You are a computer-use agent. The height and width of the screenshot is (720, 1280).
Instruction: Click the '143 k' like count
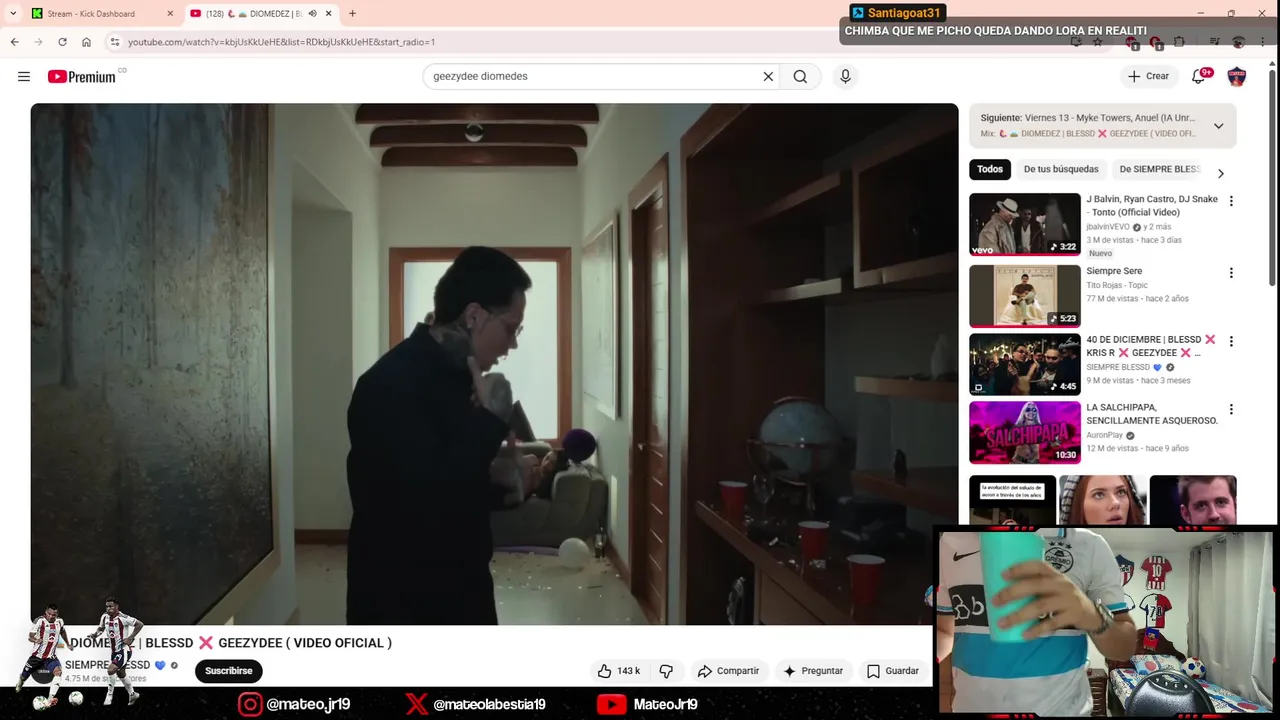[x=628, y=671]
